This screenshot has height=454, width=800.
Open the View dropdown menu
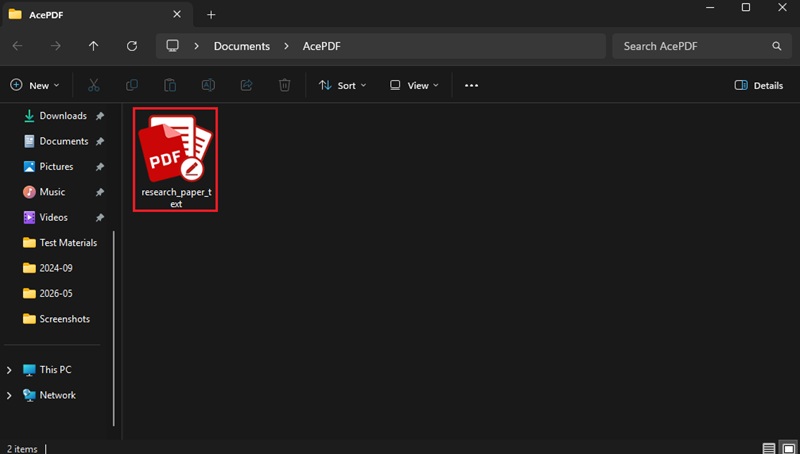[414, 85]
